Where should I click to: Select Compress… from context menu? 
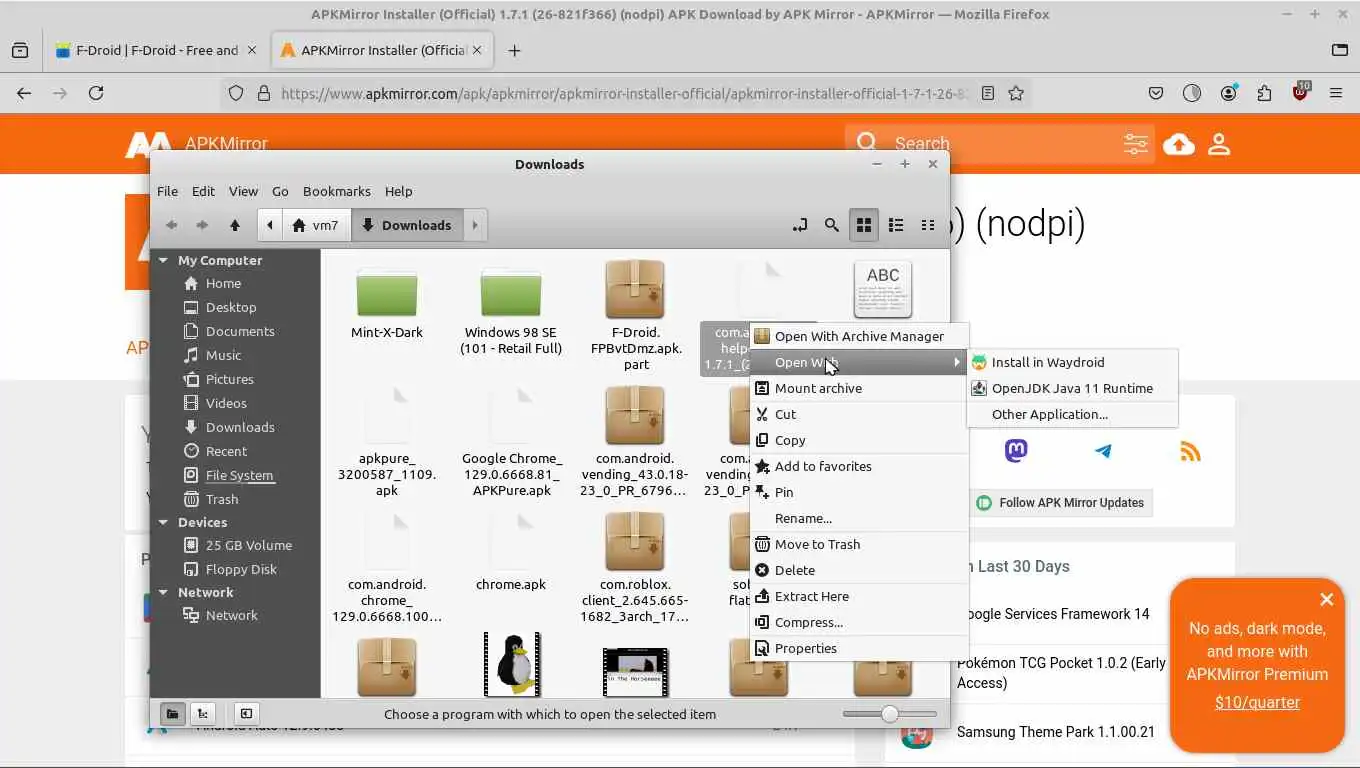(859, 622)
